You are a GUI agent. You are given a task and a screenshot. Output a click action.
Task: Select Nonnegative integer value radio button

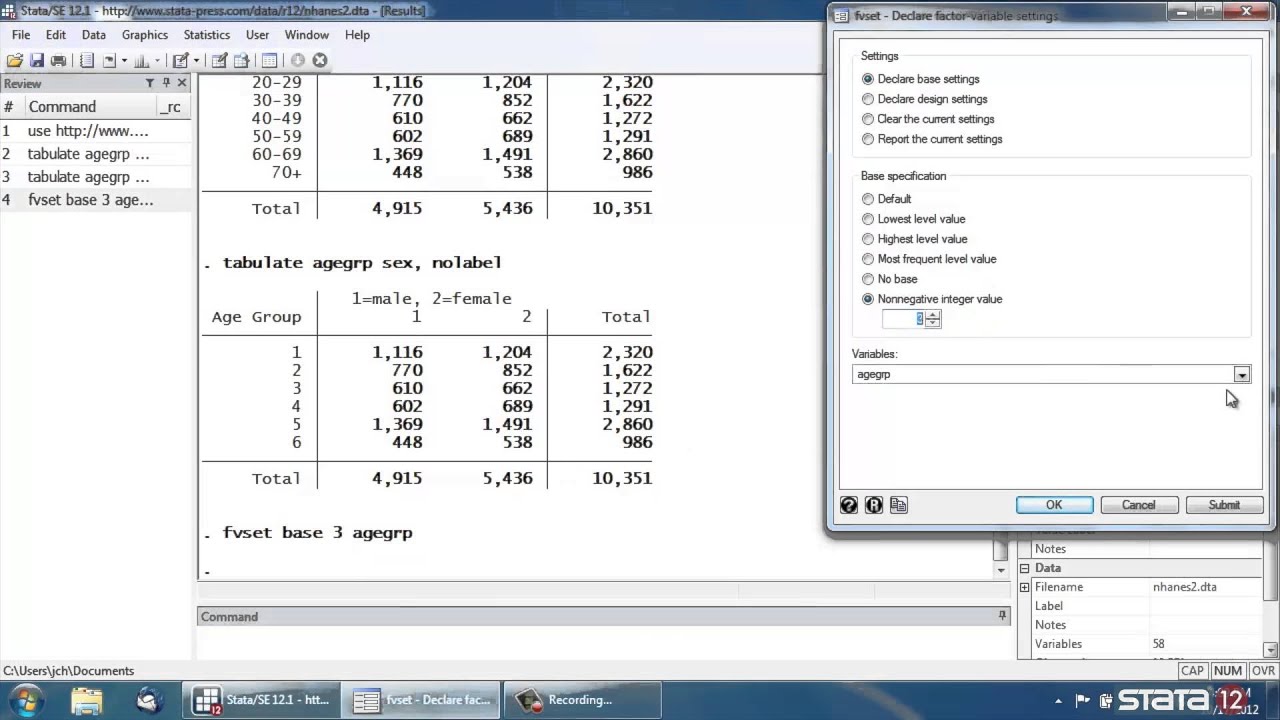pos(868,299)
